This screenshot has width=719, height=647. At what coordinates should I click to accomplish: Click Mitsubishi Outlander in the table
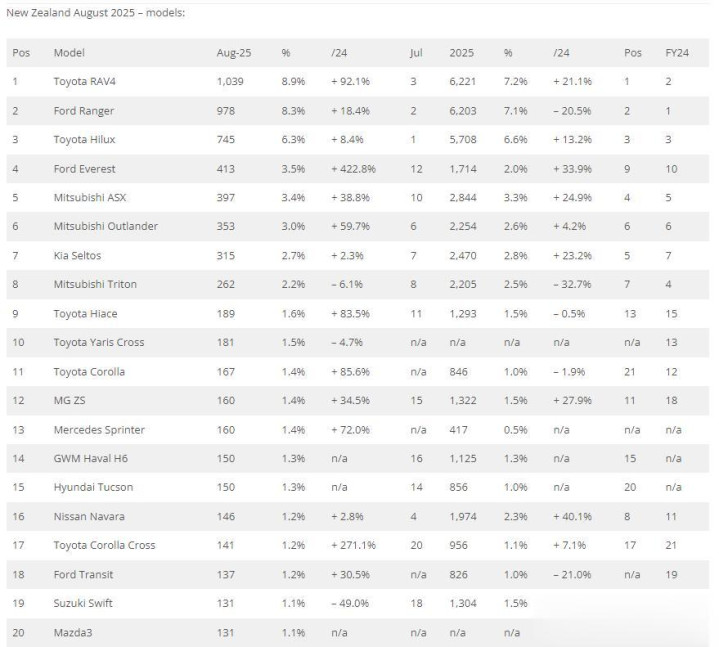point(105,226)
